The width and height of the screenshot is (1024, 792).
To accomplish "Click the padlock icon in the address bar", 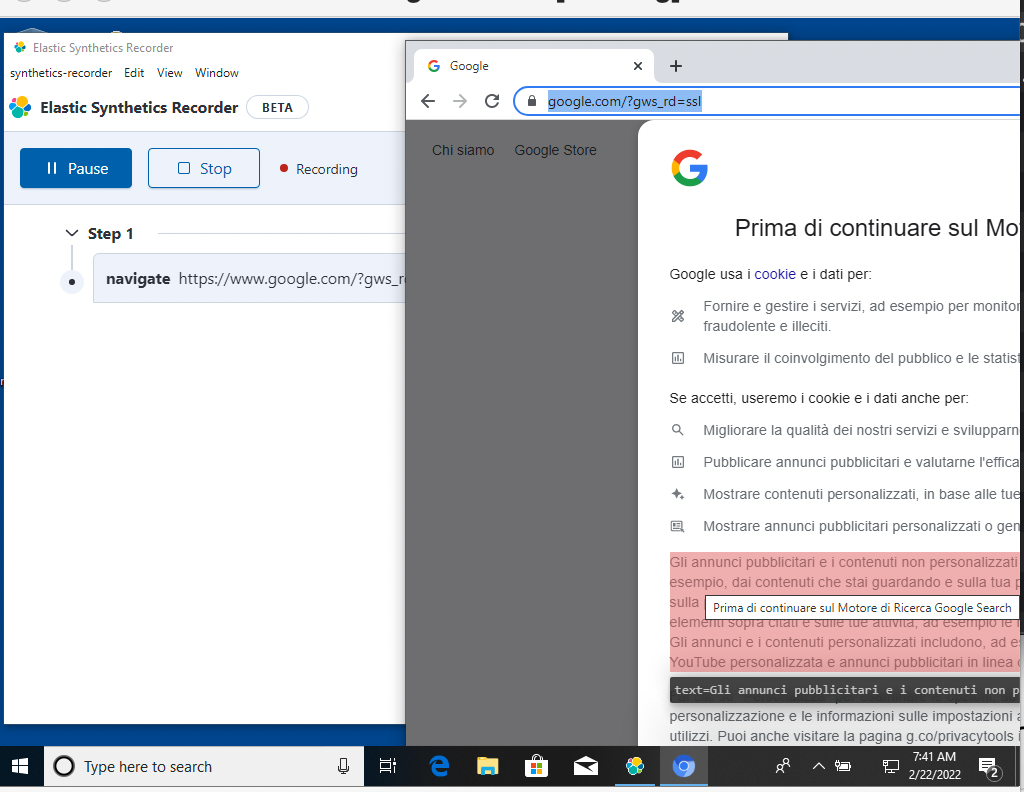I will click(x=531, y=100).
